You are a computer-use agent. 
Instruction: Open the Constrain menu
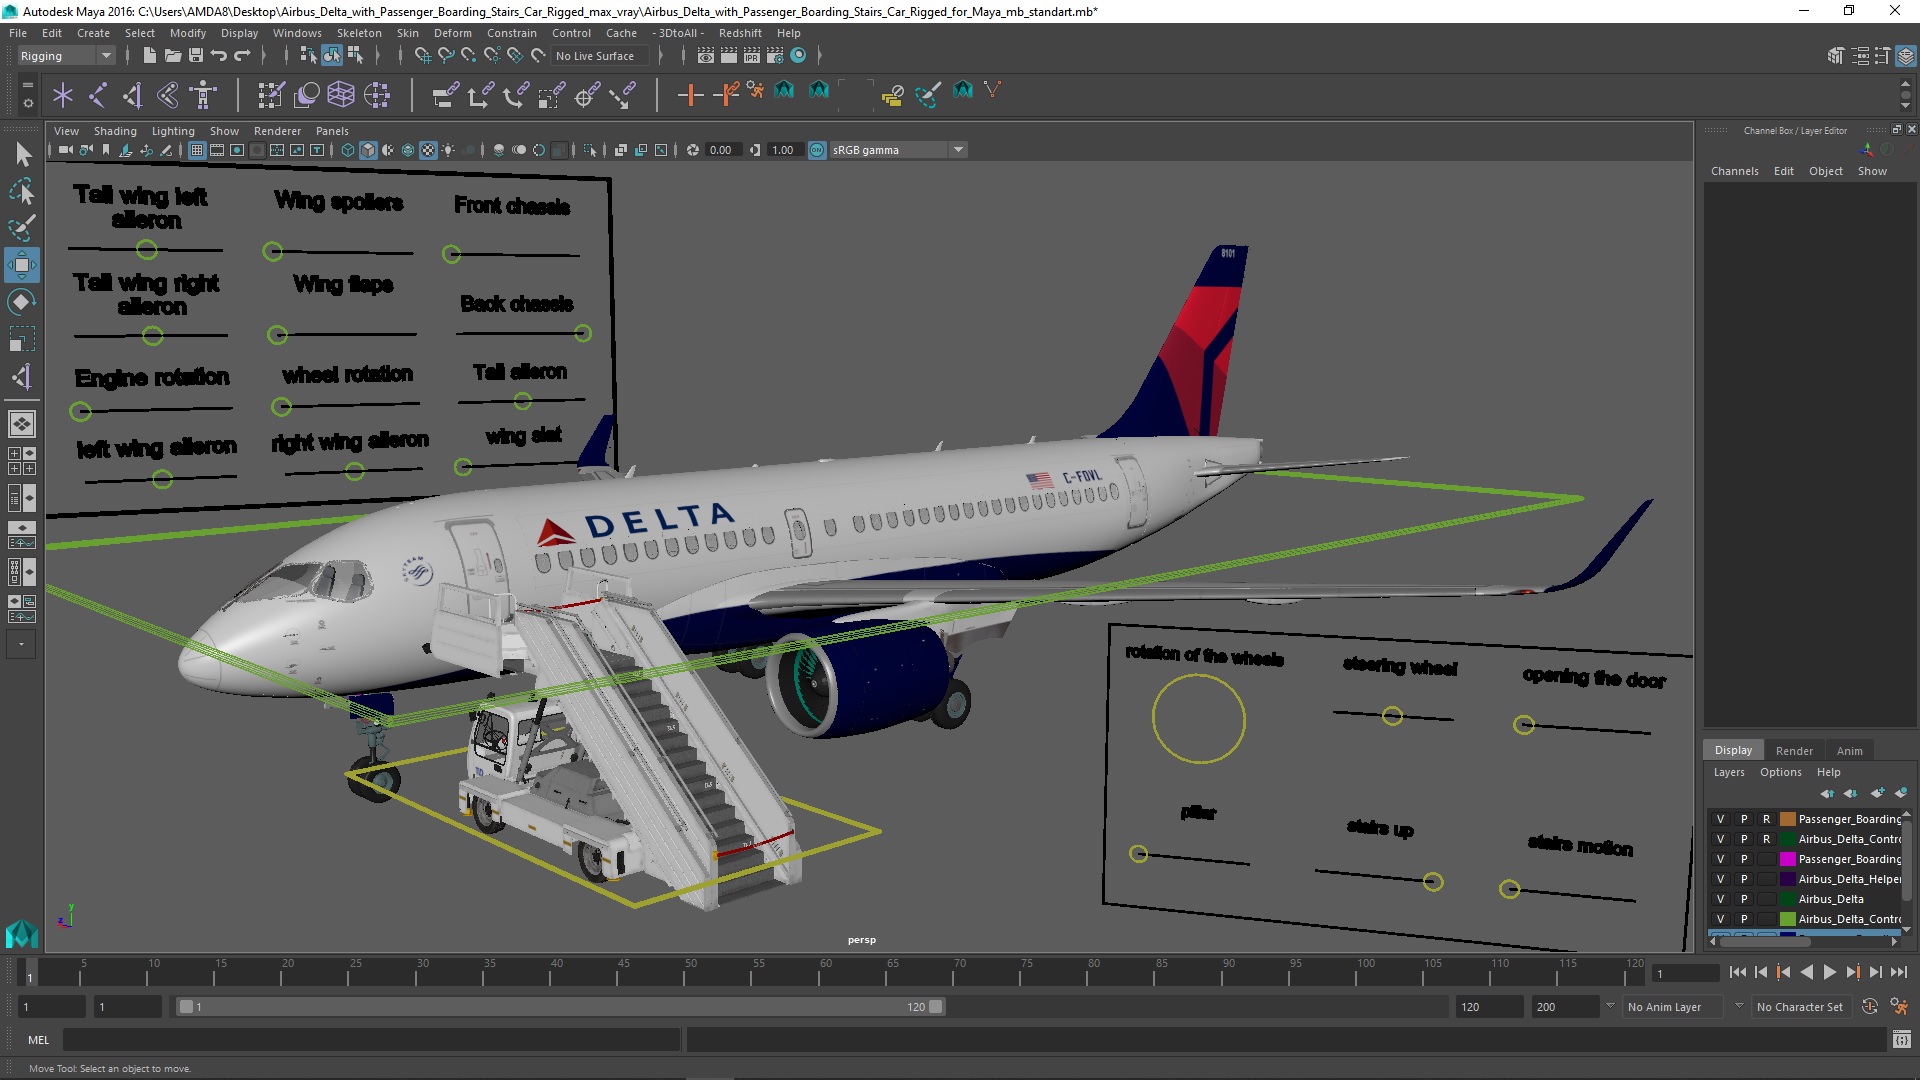coord(512,33)
